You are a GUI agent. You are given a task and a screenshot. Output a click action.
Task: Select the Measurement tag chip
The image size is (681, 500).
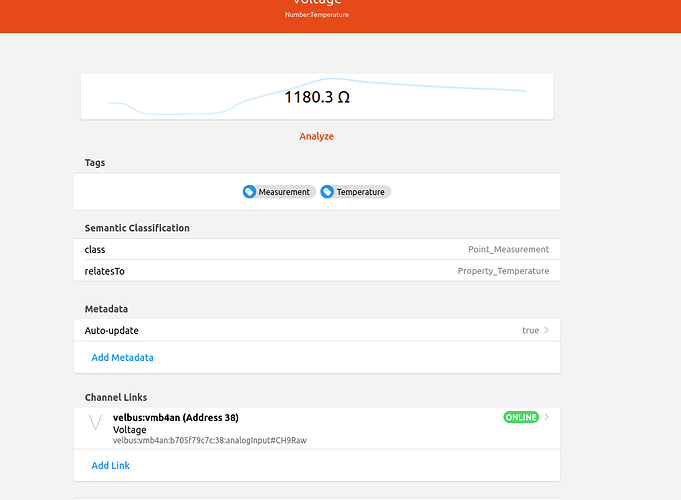[x=279, y=192]
